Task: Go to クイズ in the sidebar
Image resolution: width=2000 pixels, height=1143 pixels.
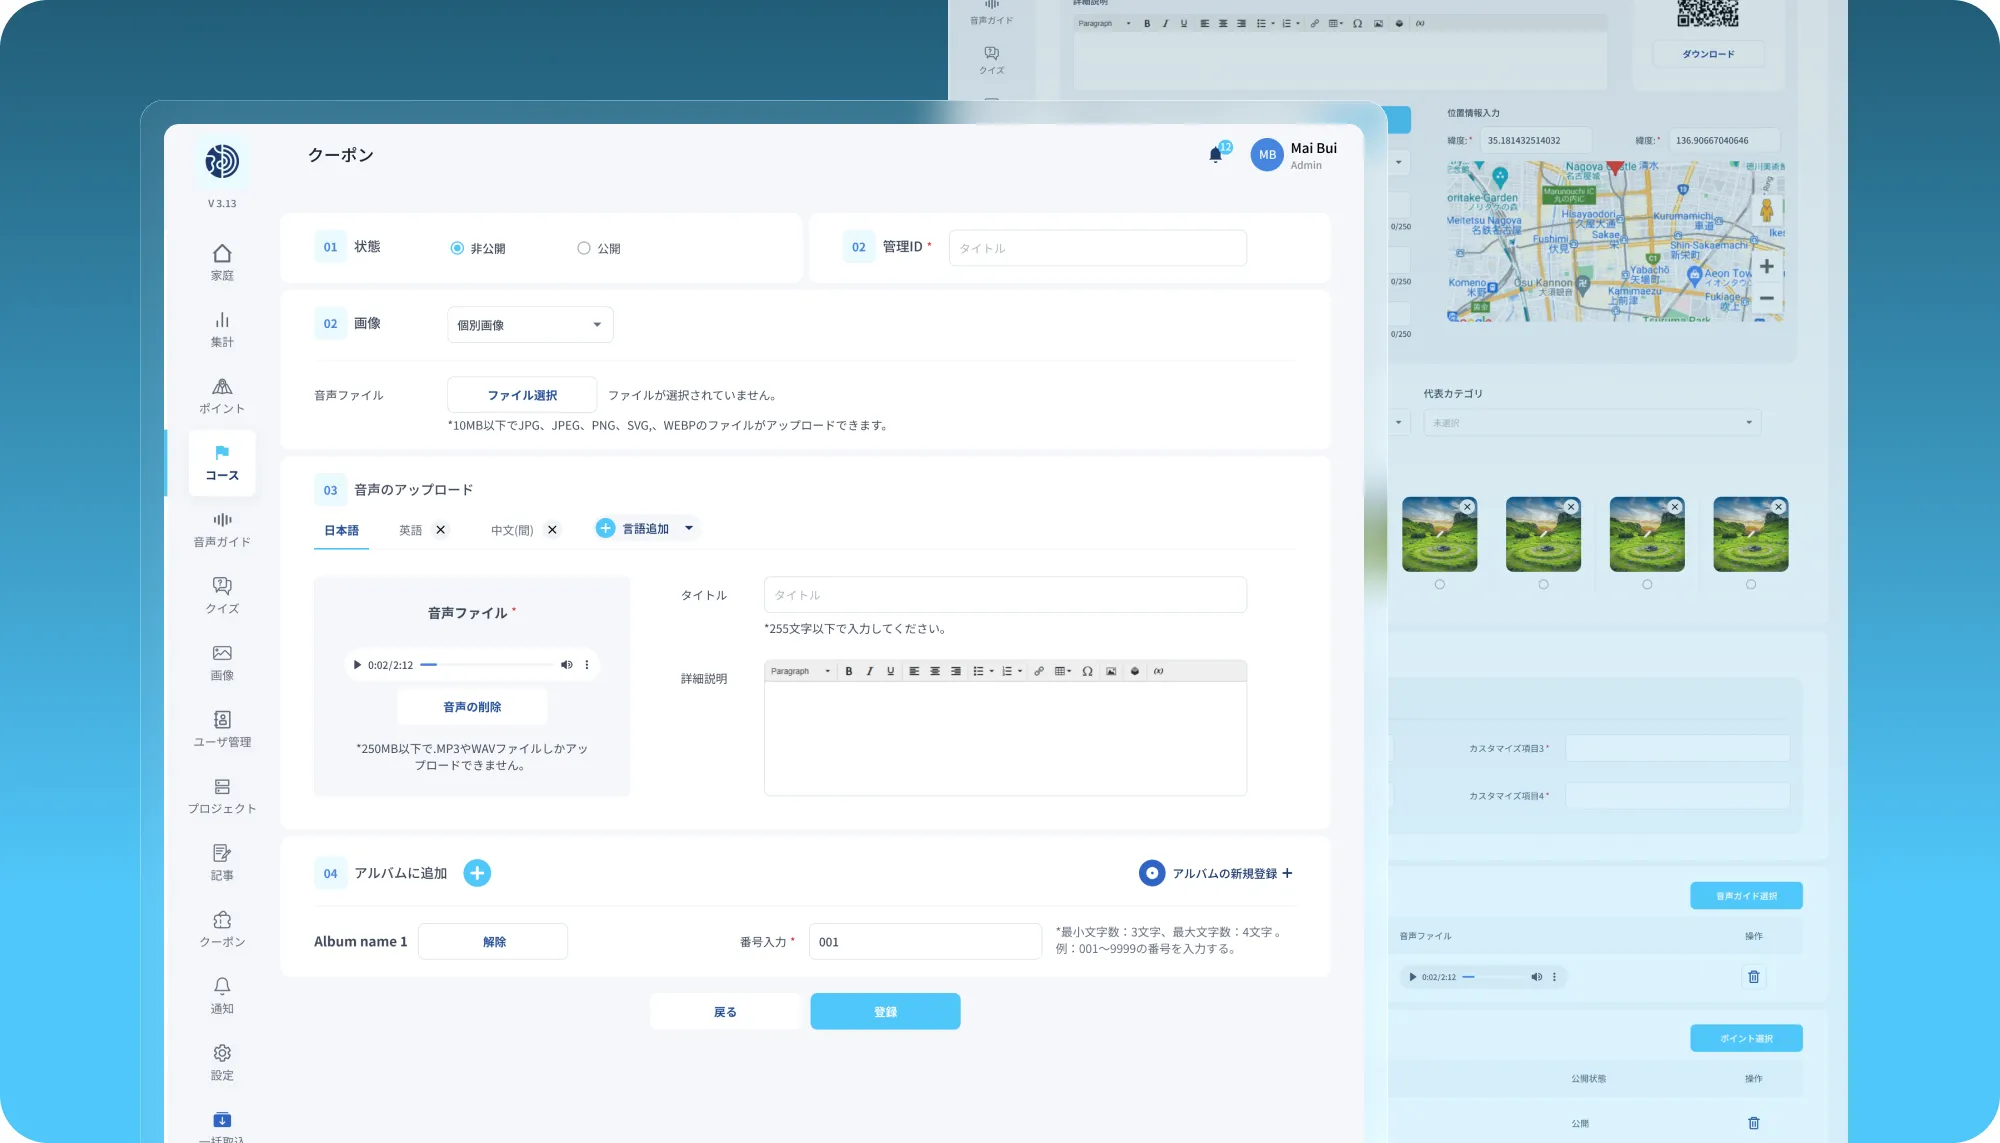Action: coord(222,595)
